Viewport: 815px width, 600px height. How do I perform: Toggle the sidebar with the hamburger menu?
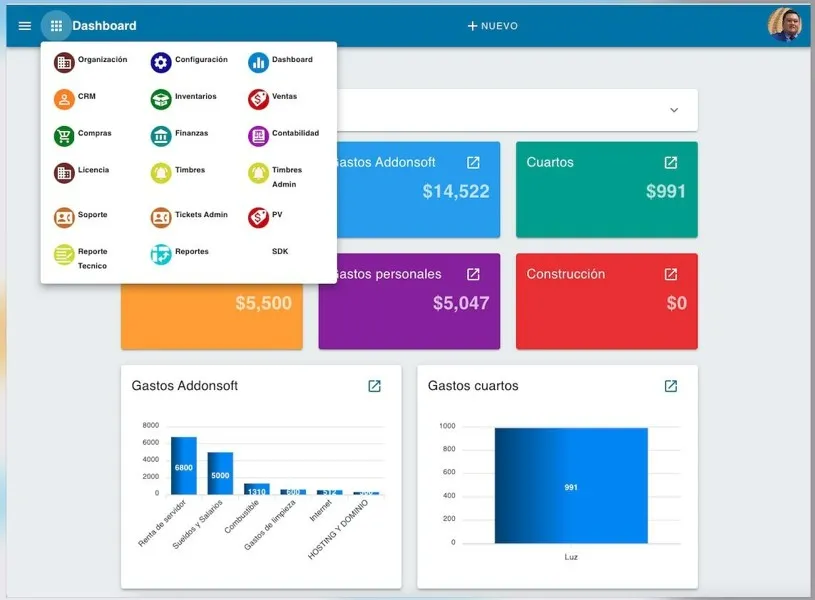(x=24, y=25)
